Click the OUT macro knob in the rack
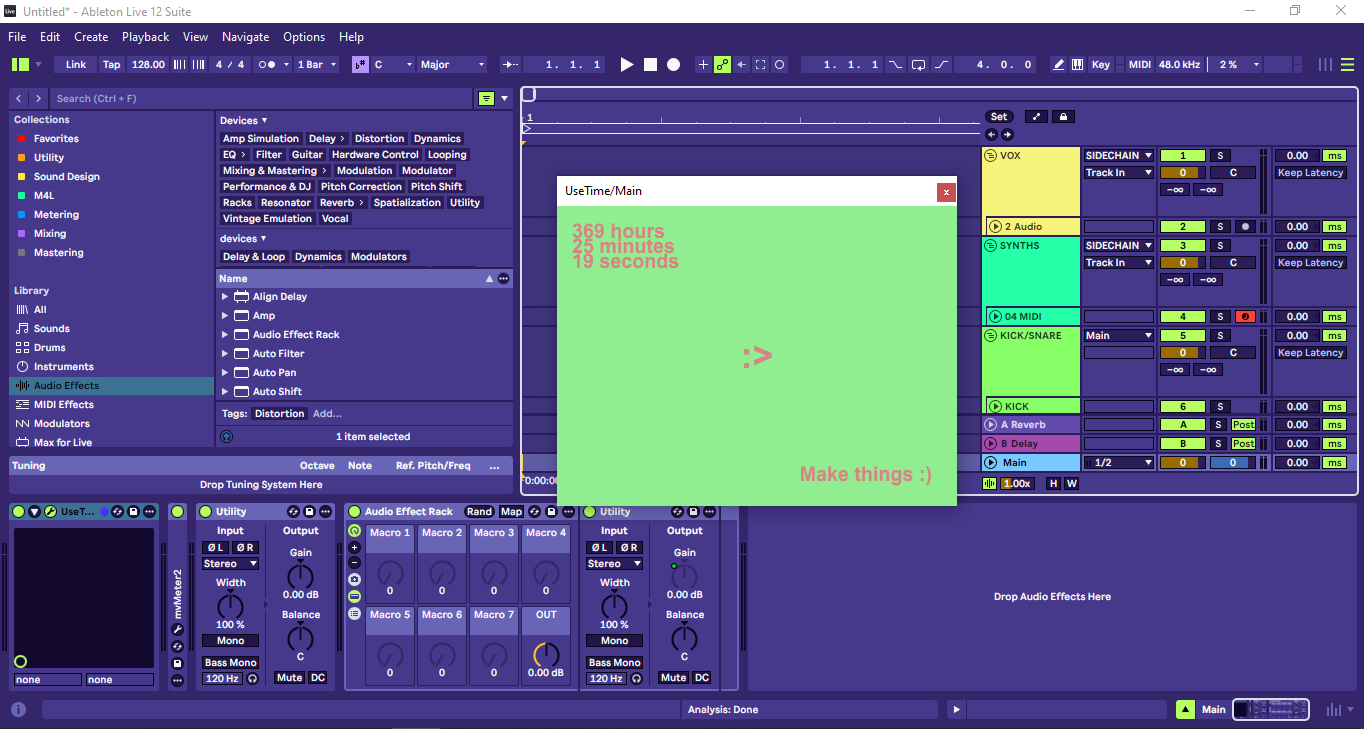Screen dimensions: 1364x729 [546, 655]
